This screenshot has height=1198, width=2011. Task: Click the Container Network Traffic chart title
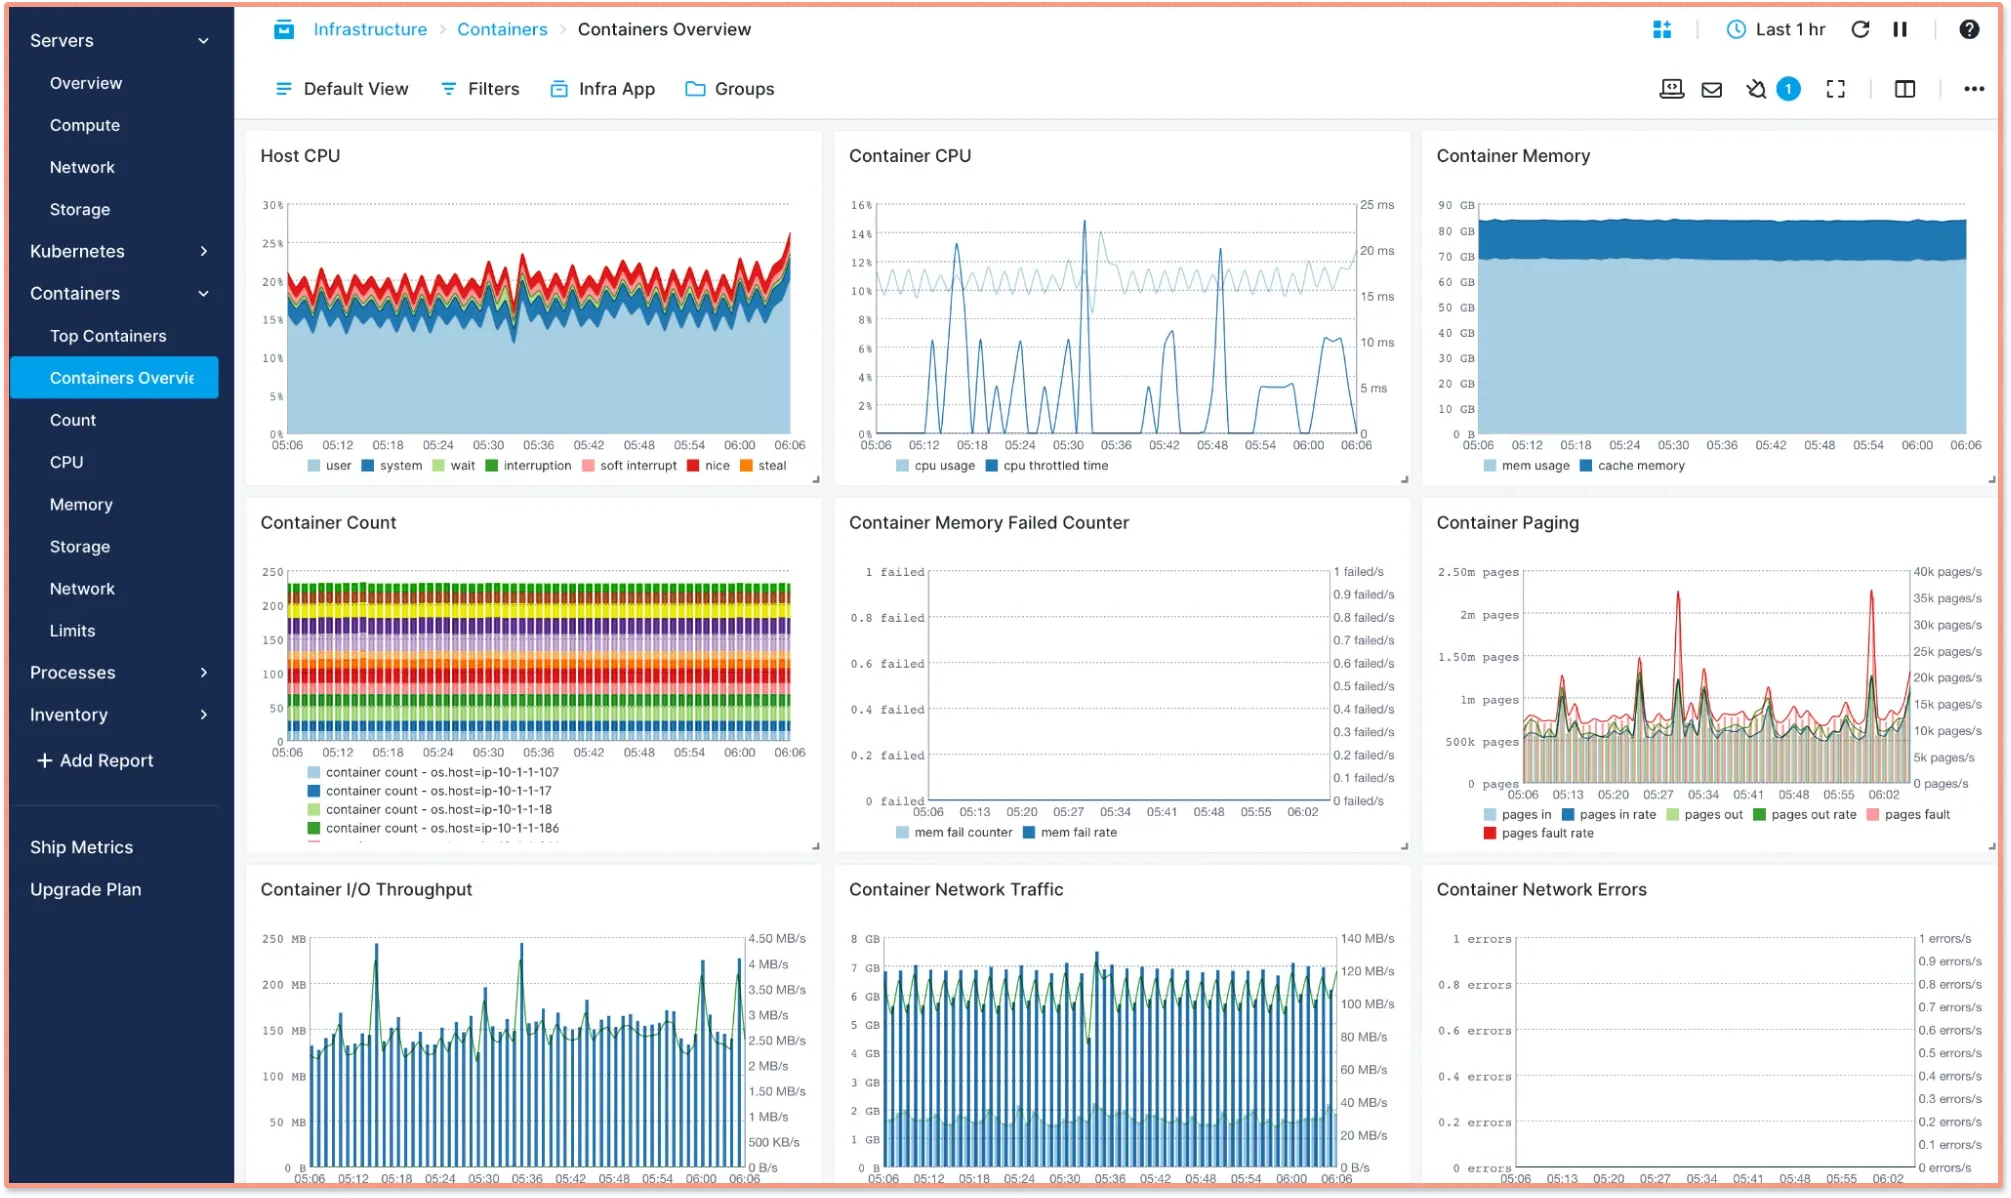[x=955, y=889]
